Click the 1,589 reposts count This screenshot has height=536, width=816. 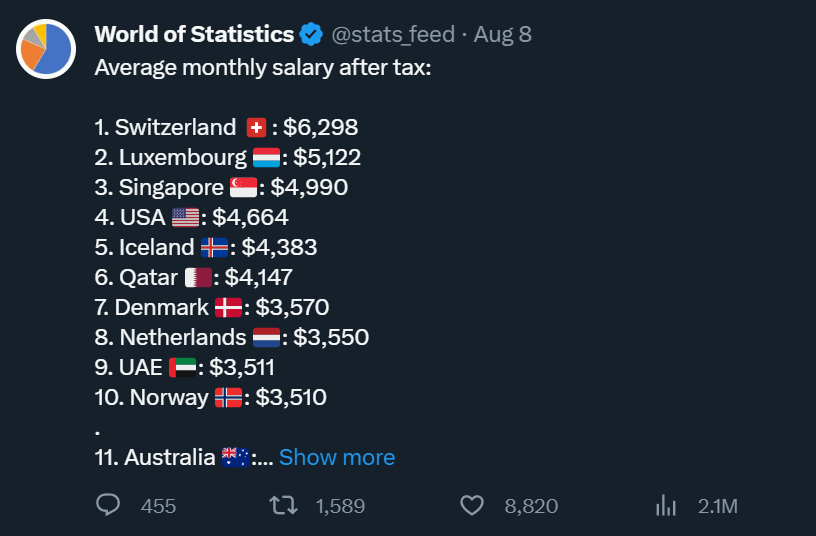tap(340, 506)
